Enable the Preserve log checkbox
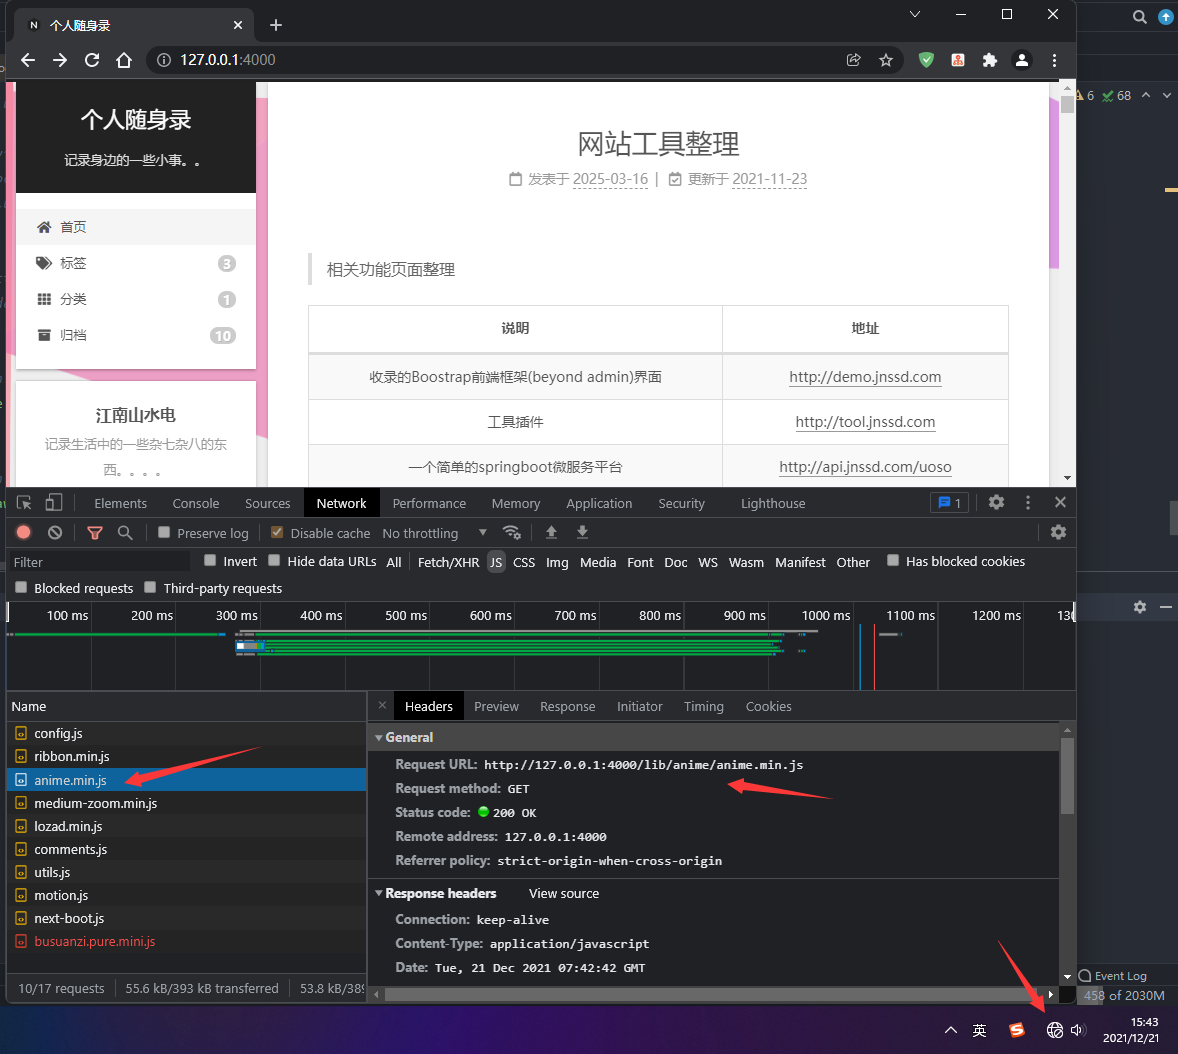This screenshot has height=1054, width=1178. pyautogui.click(x=165, y=533)
